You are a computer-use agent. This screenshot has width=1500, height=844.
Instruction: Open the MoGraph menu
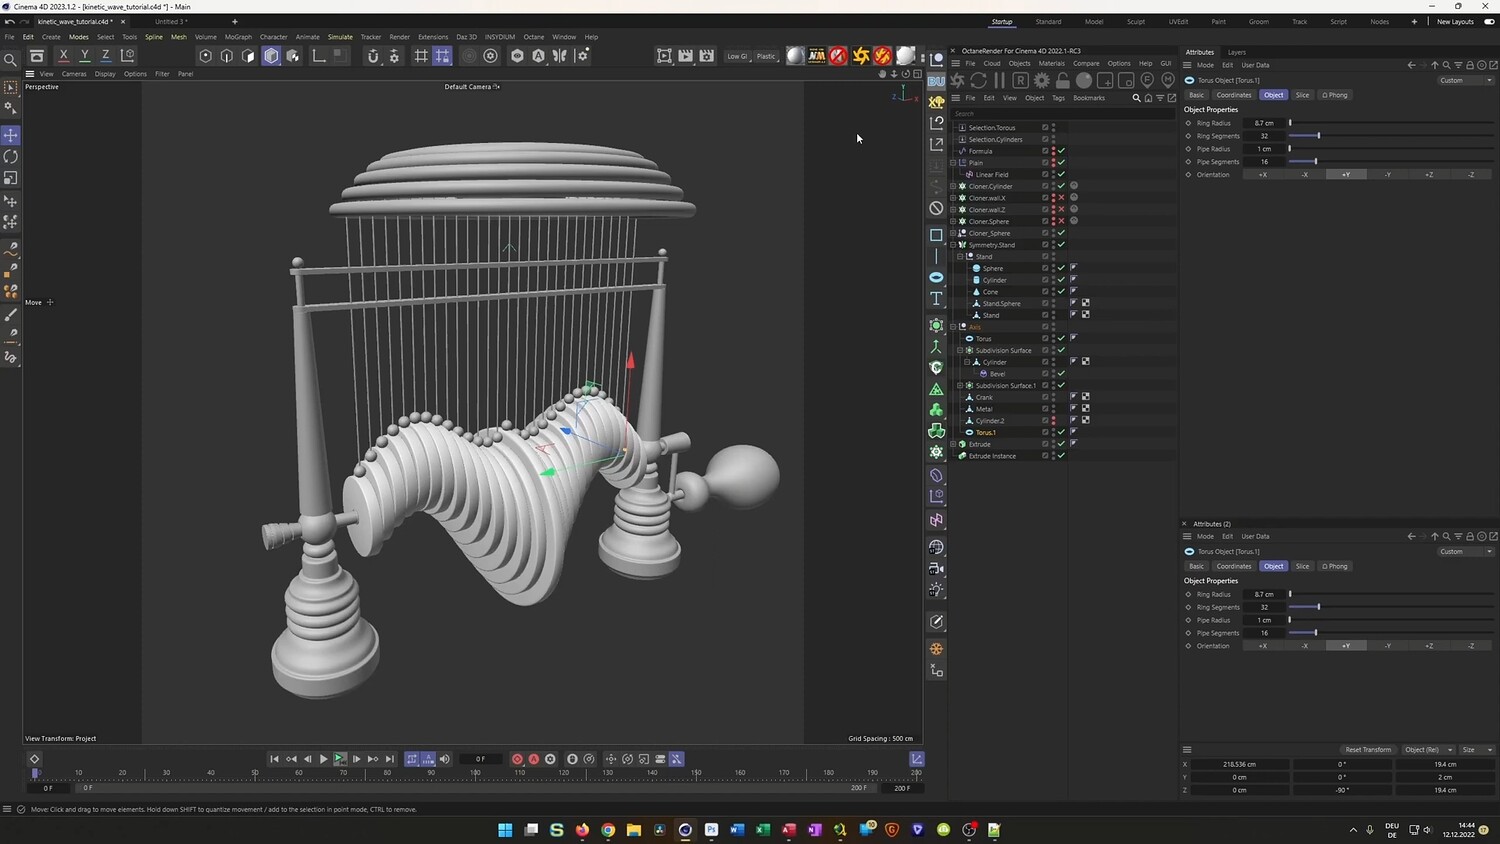click(x=238, y=37)
